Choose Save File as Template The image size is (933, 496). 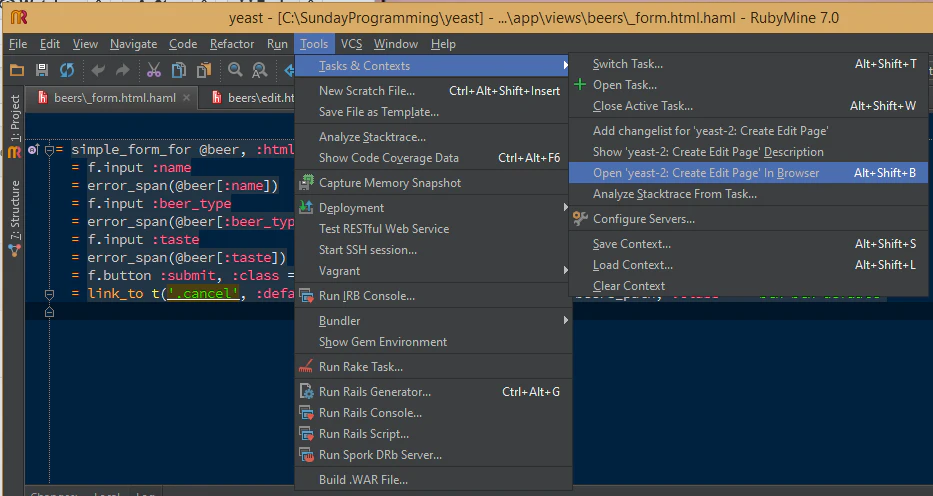pyautogui.click(x=433, y=112)
